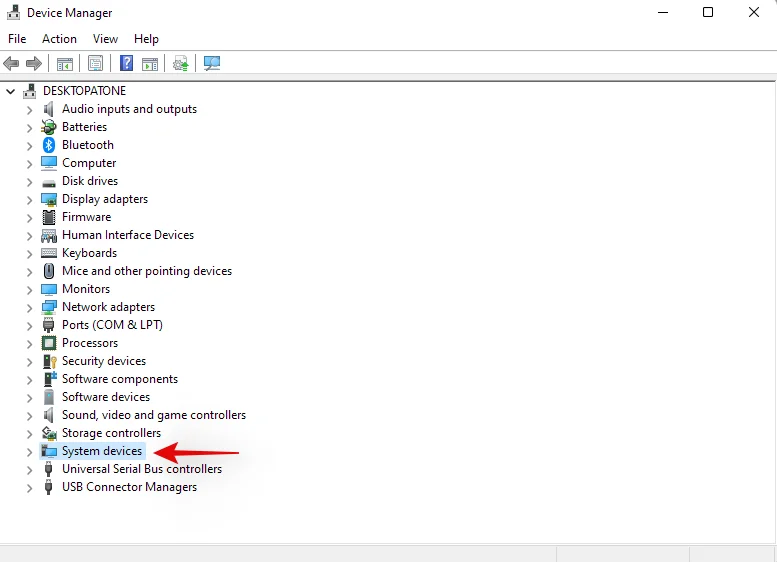Click the Show/Hide Console Tree toolbar icon

[64, 63]
